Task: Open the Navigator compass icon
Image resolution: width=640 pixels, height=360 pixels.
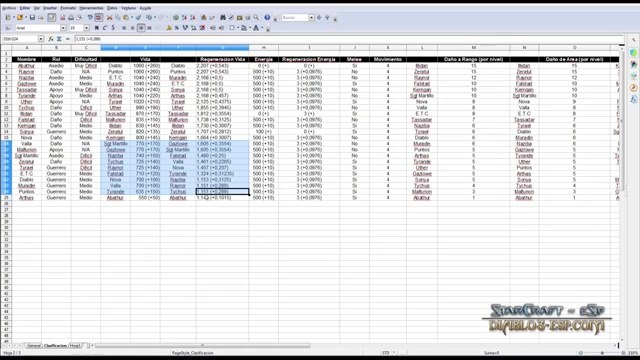Action: click(231, 18)
